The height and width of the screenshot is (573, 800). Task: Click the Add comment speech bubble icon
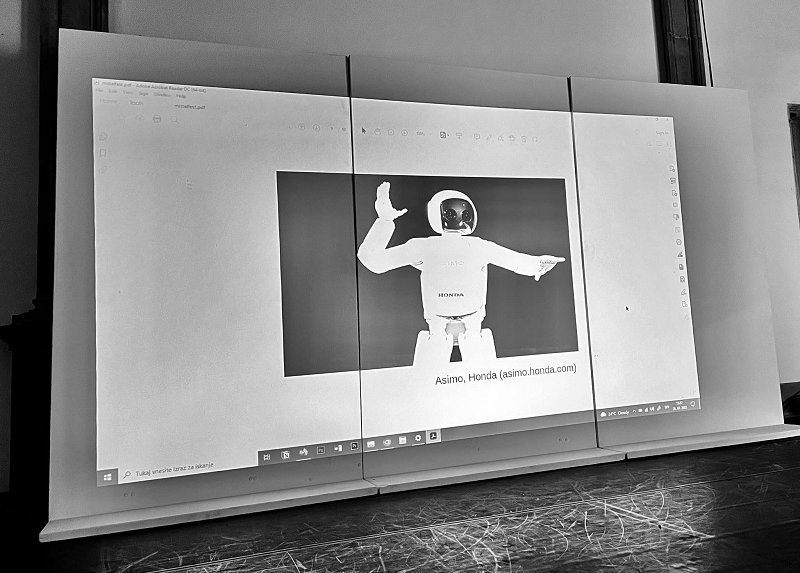pos(477,136)
